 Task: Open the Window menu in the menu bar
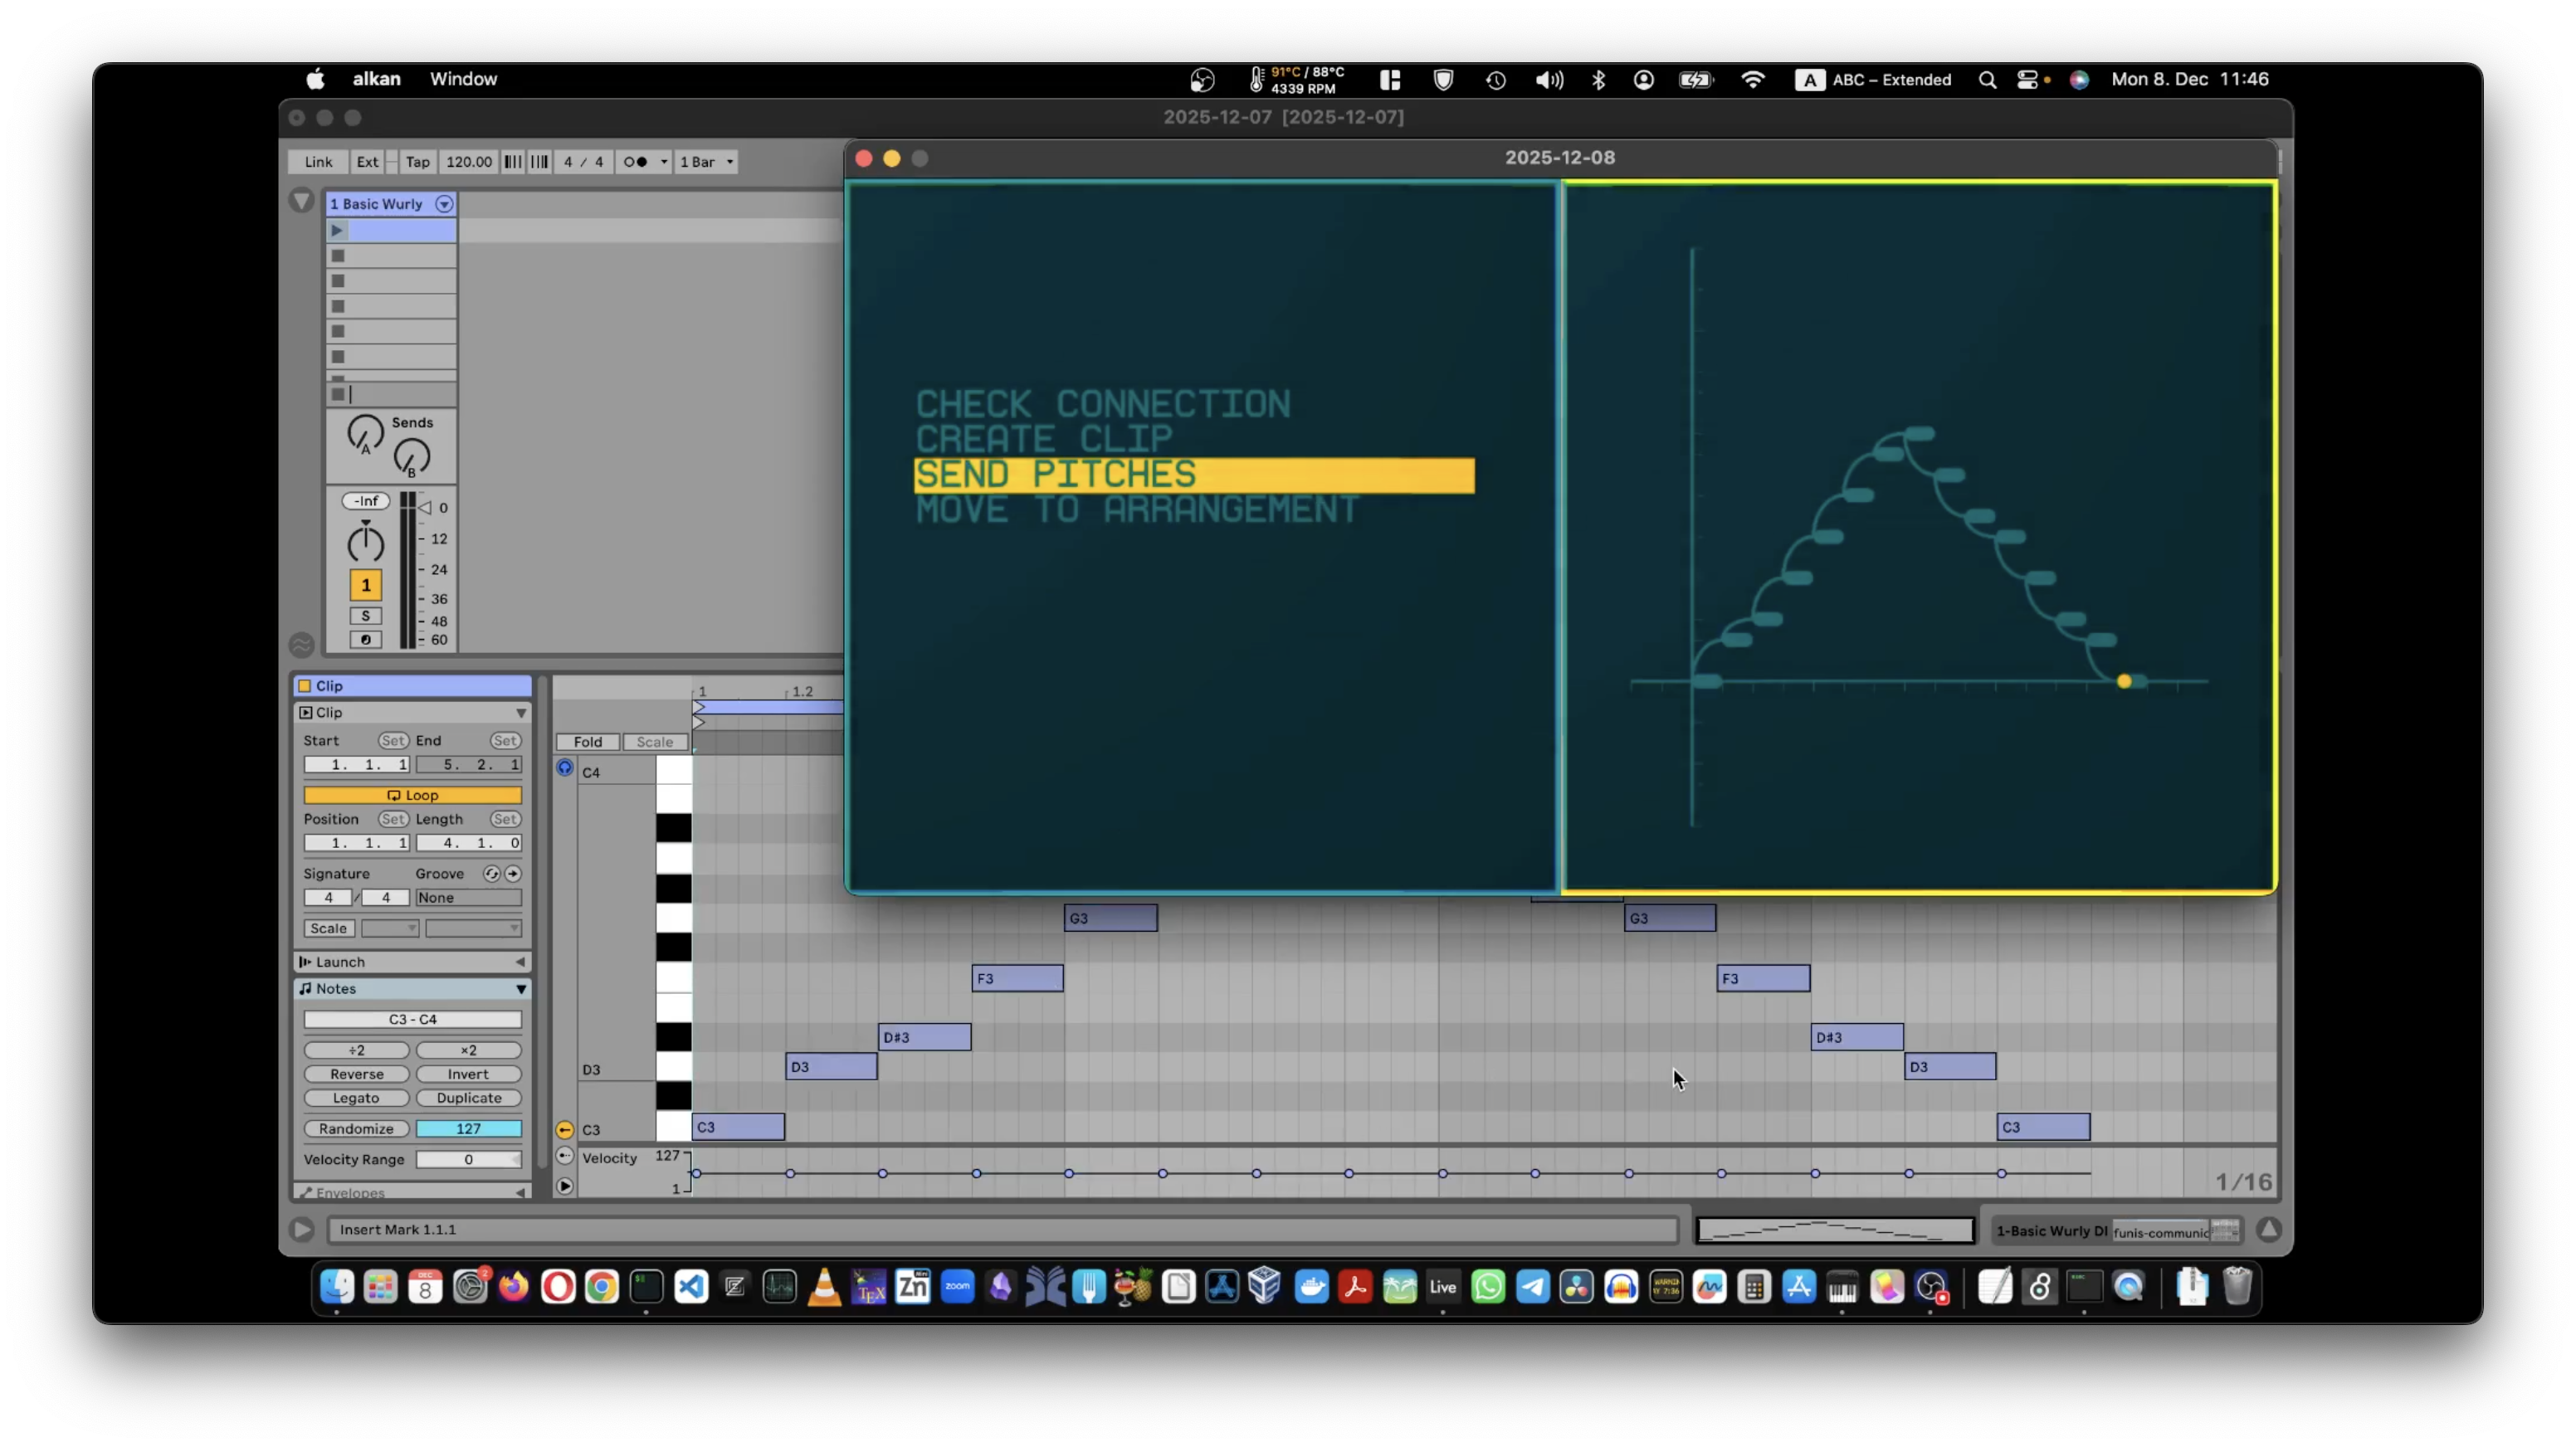(463, 79)
